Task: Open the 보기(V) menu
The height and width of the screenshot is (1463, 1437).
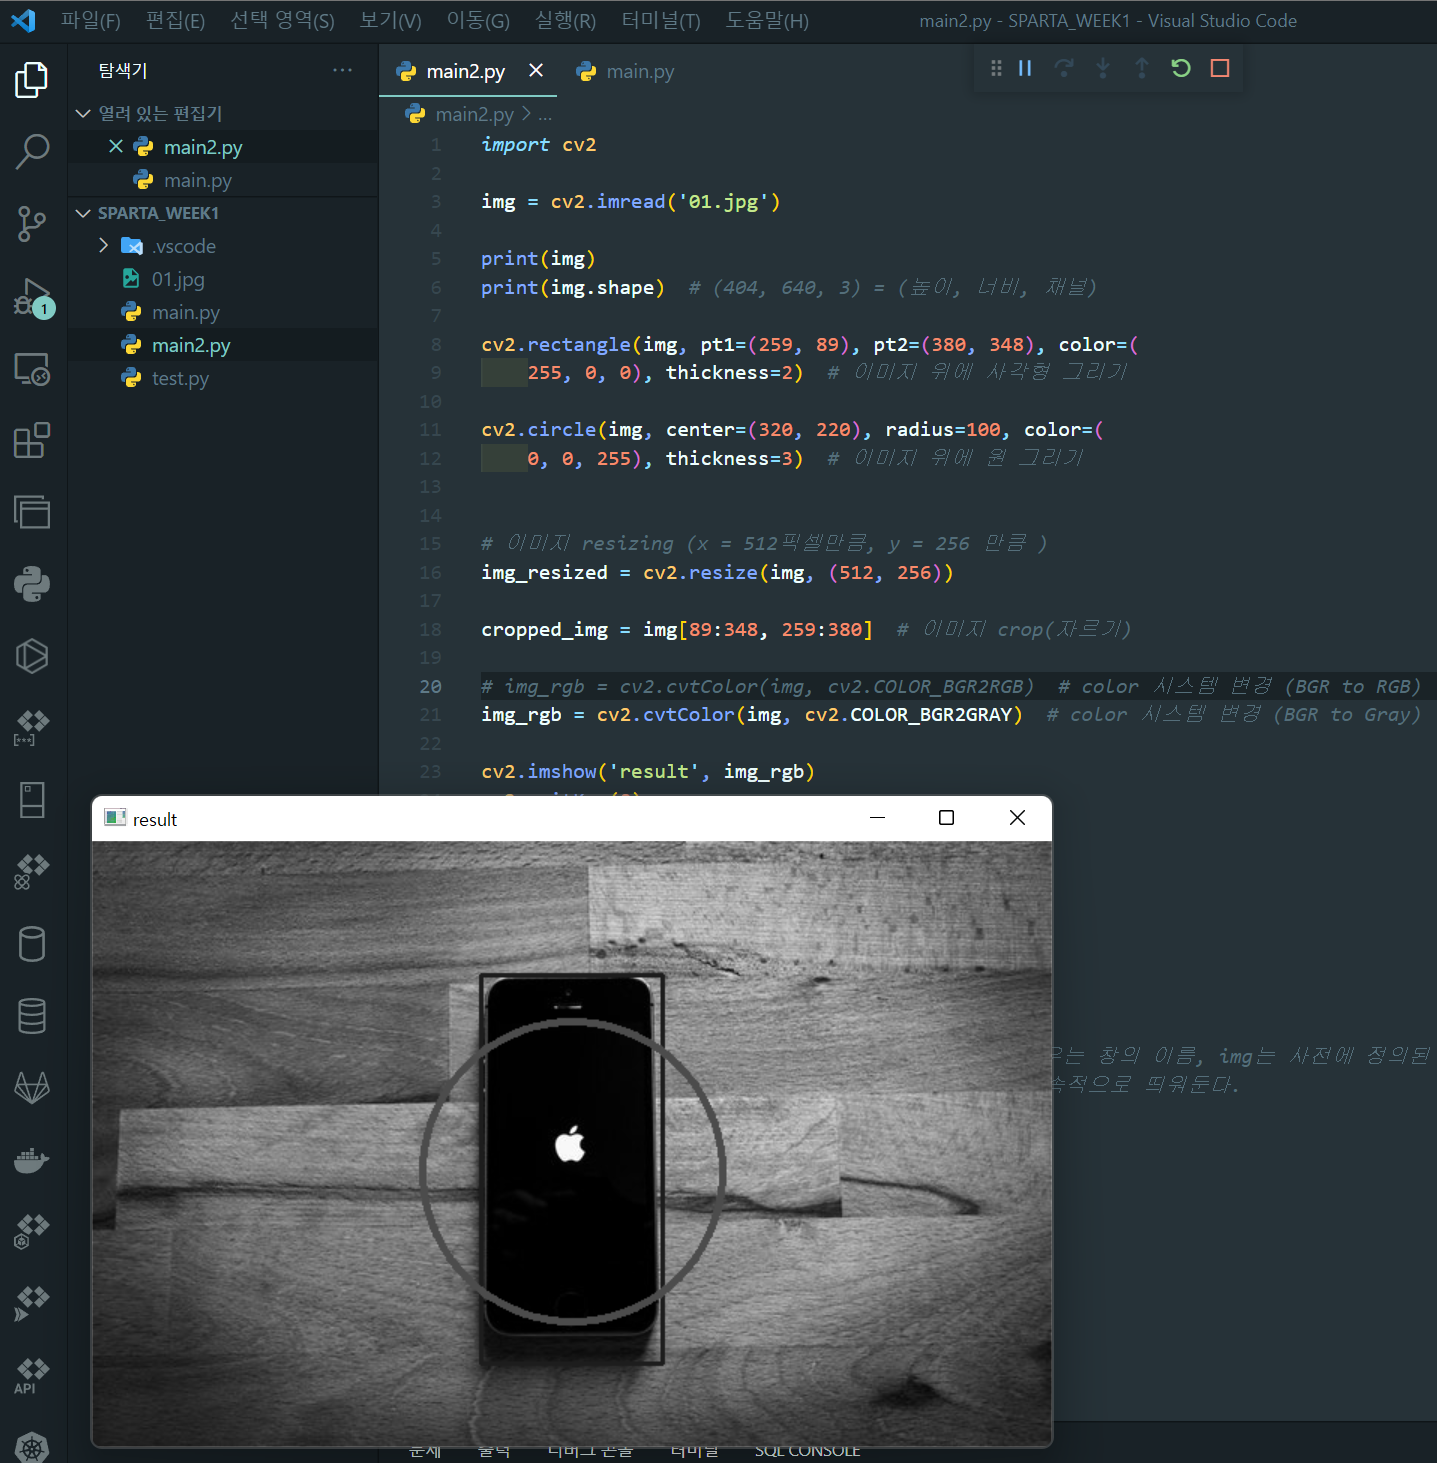Action: tap(391, 21)
